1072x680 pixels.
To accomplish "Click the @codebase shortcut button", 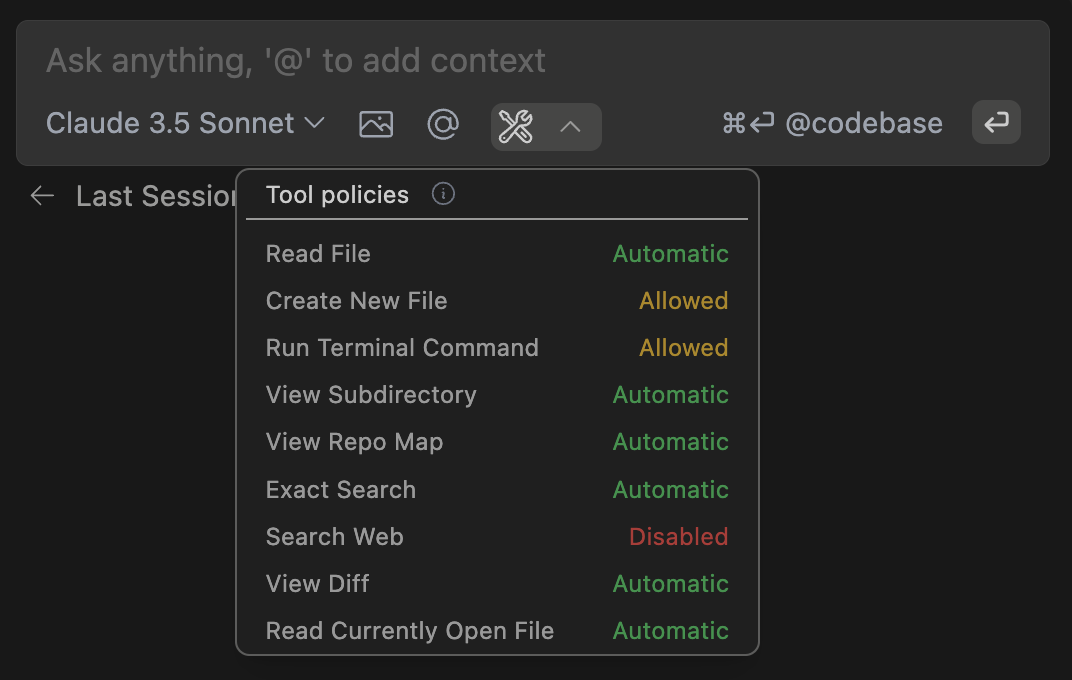I will tap(832, 124).
